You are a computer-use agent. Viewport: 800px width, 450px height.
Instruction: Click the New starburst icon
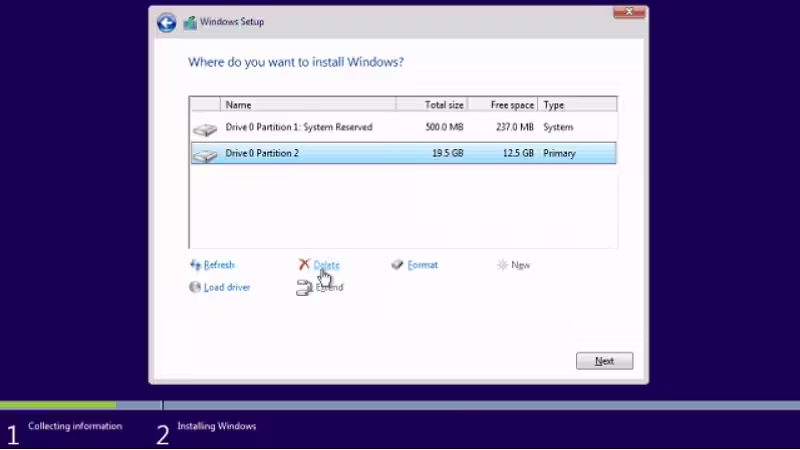[x=503, y=265]
